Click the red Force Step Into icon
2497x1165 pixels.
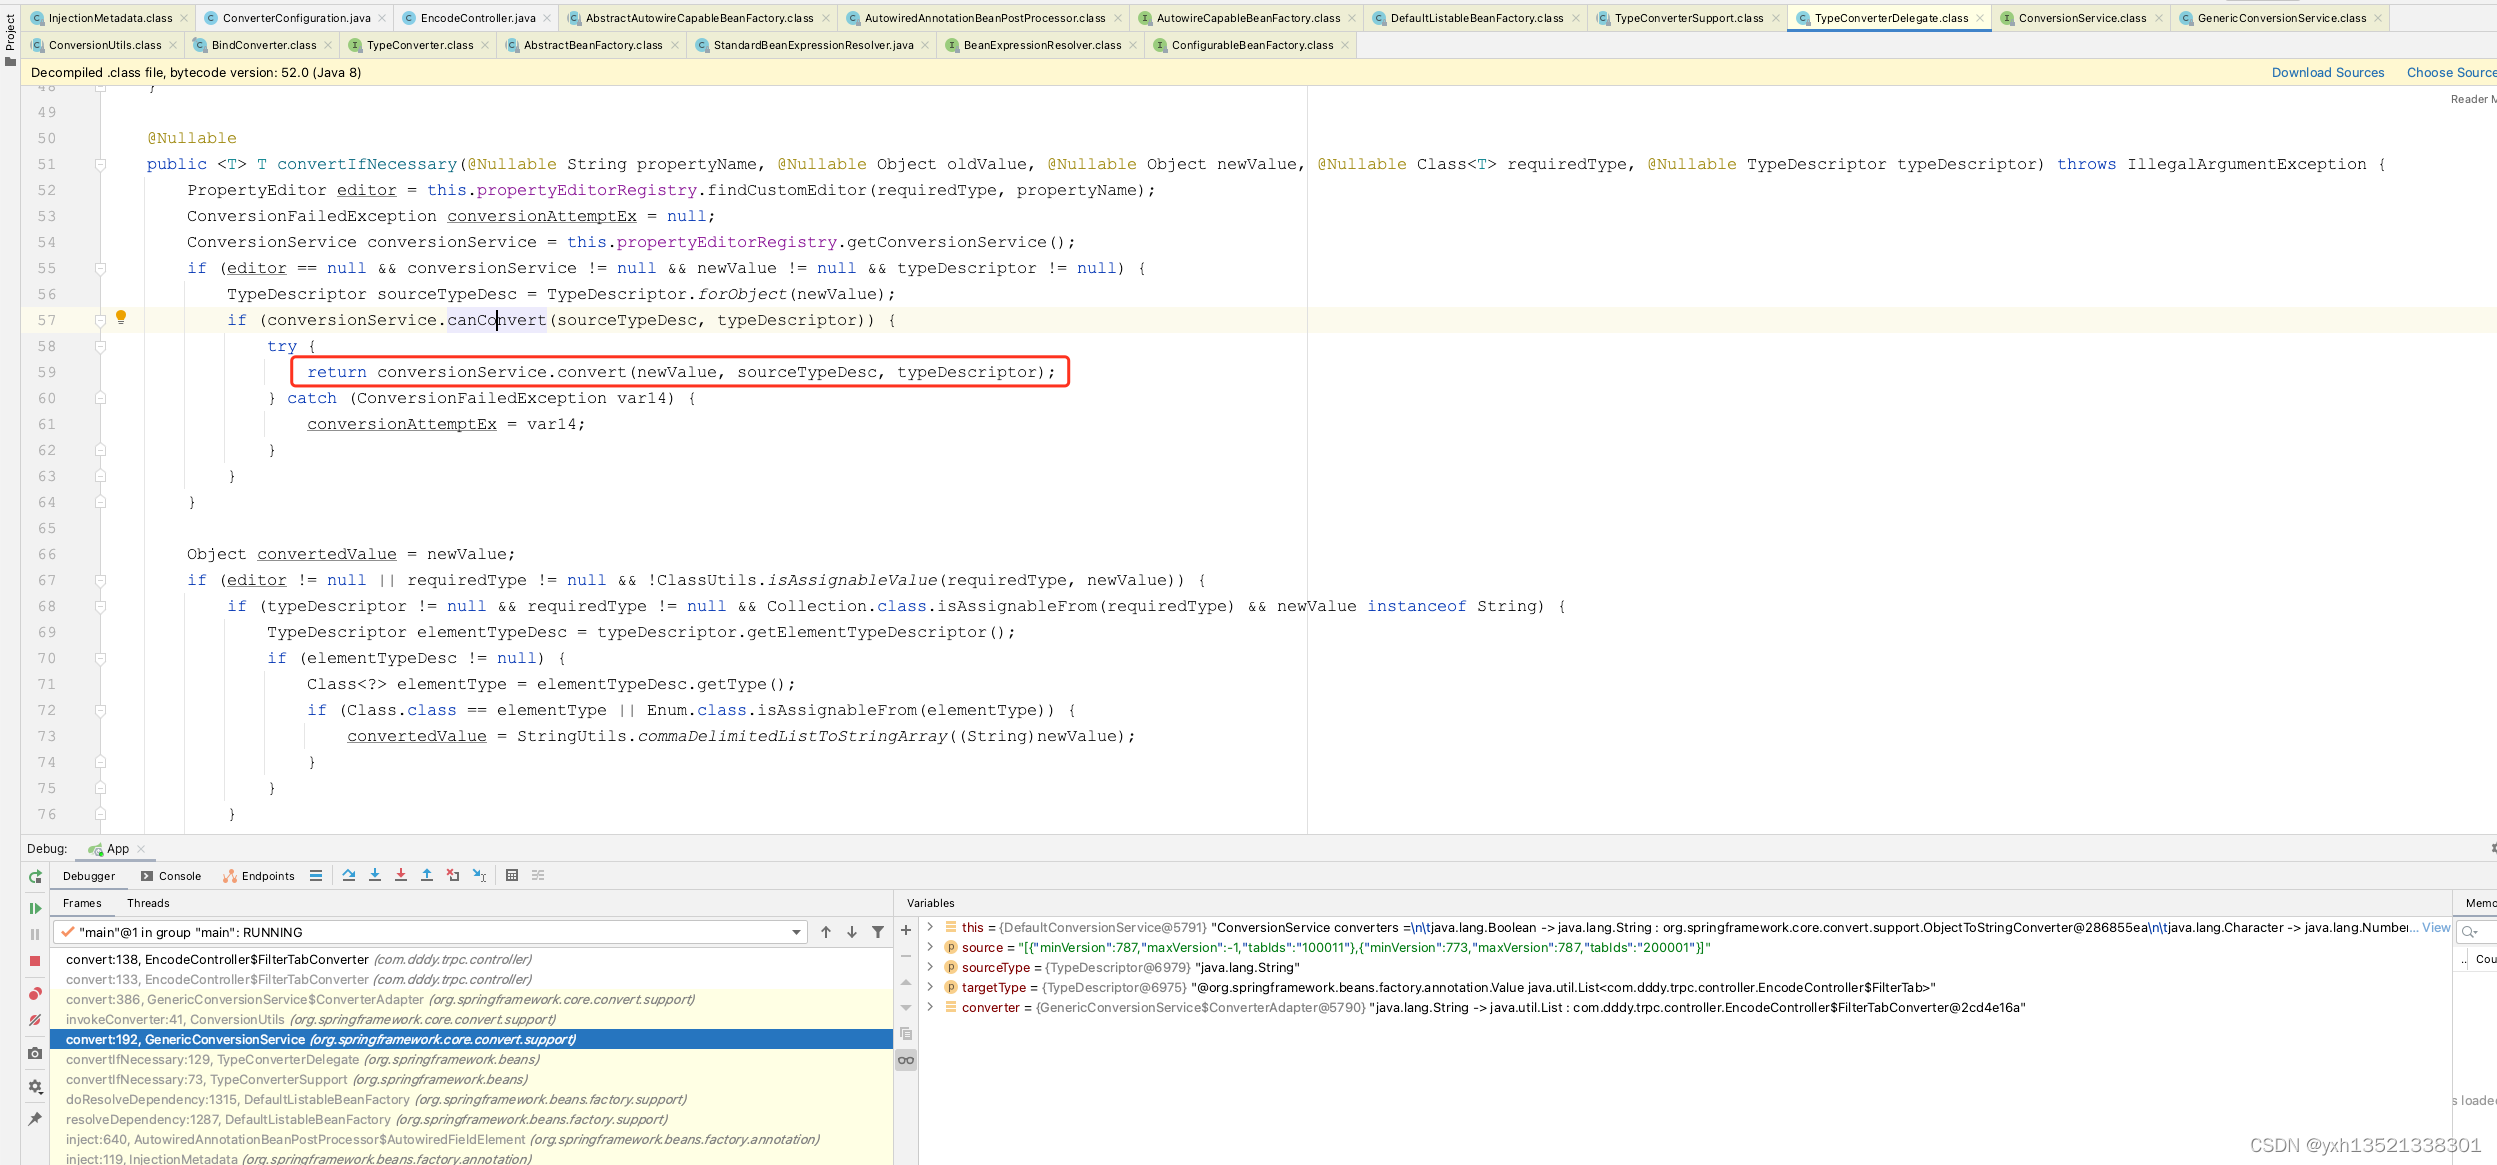click(401, 875)
